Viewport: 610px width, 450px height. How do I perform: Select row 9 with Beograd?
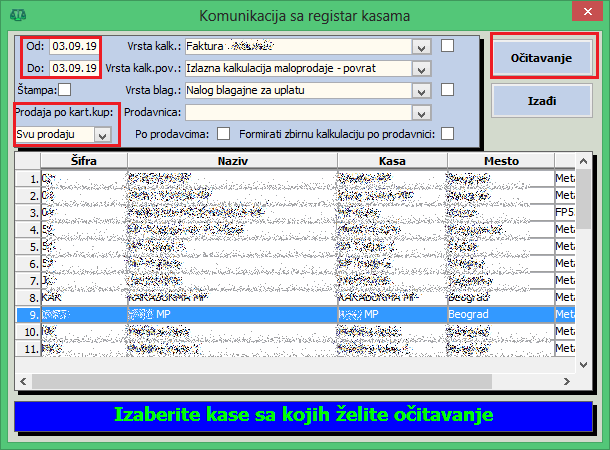[x=300, y=313]
